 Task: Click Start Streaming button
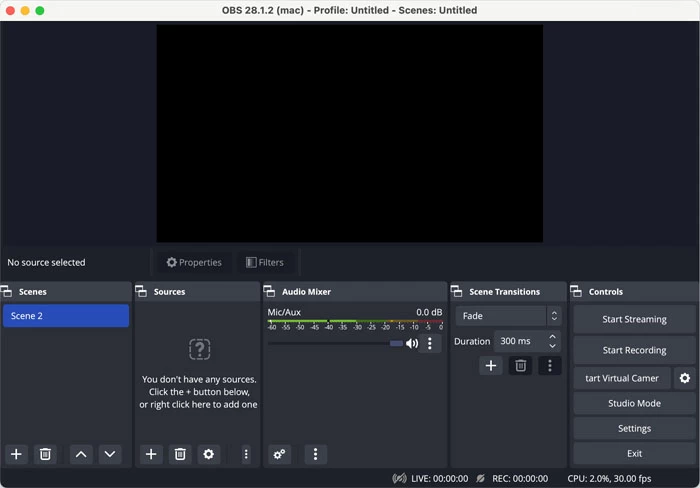tap(634, 319)
